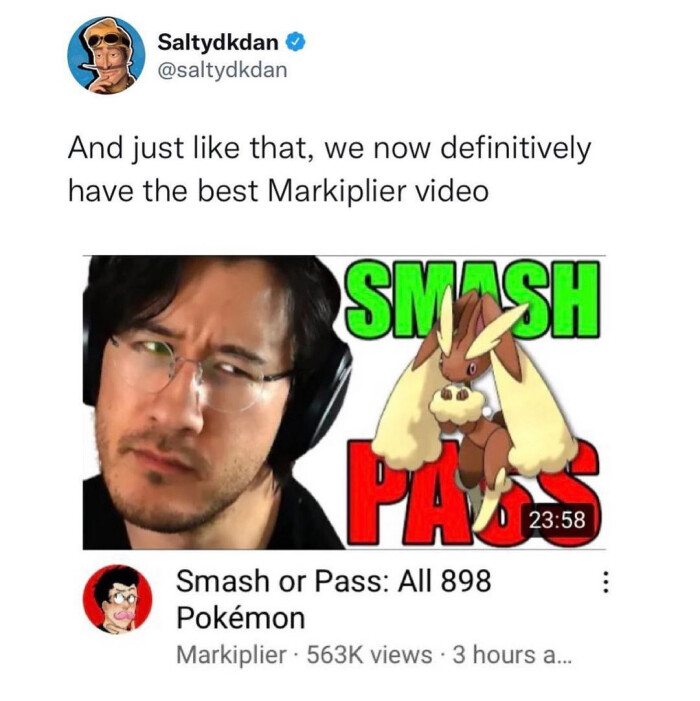Click the Markiplier channel name below title

pyautogui.click(x=232, y=655)
